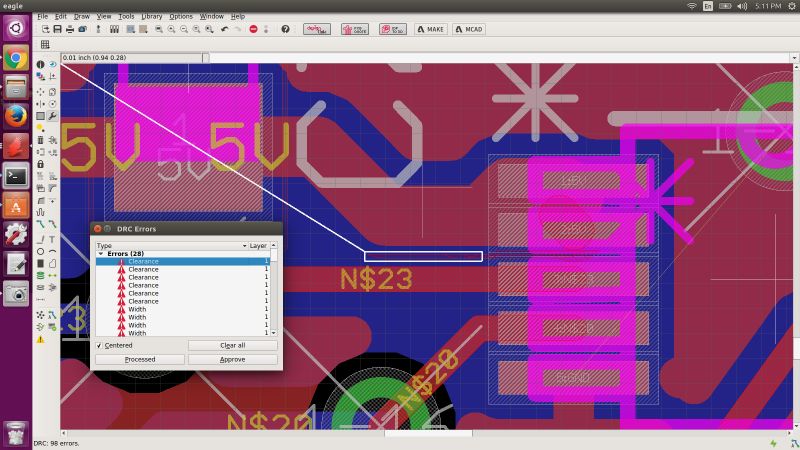Click the red Stop command icon
This screenshot has width=800, height=450.
[254, 29]
